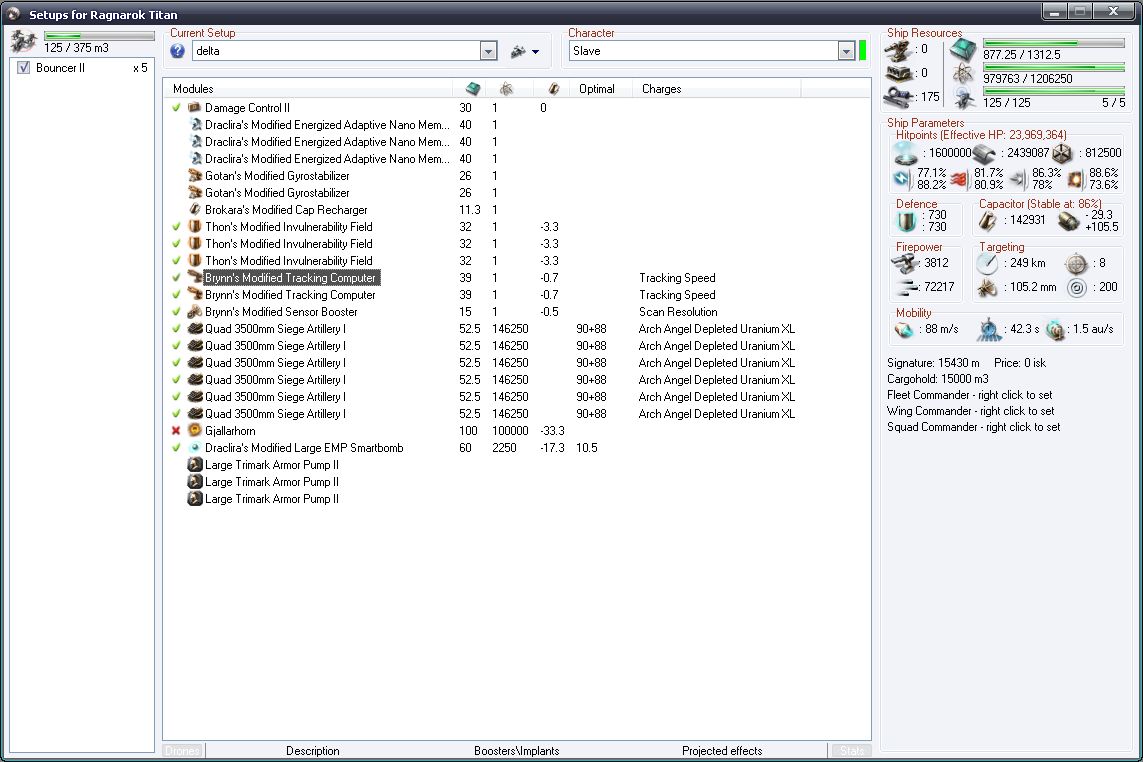Click the scan resolution icon beside 105.2 mm
Image resolution: width=1143 pixels, height=762 pixels.
[x=988, y=287]
